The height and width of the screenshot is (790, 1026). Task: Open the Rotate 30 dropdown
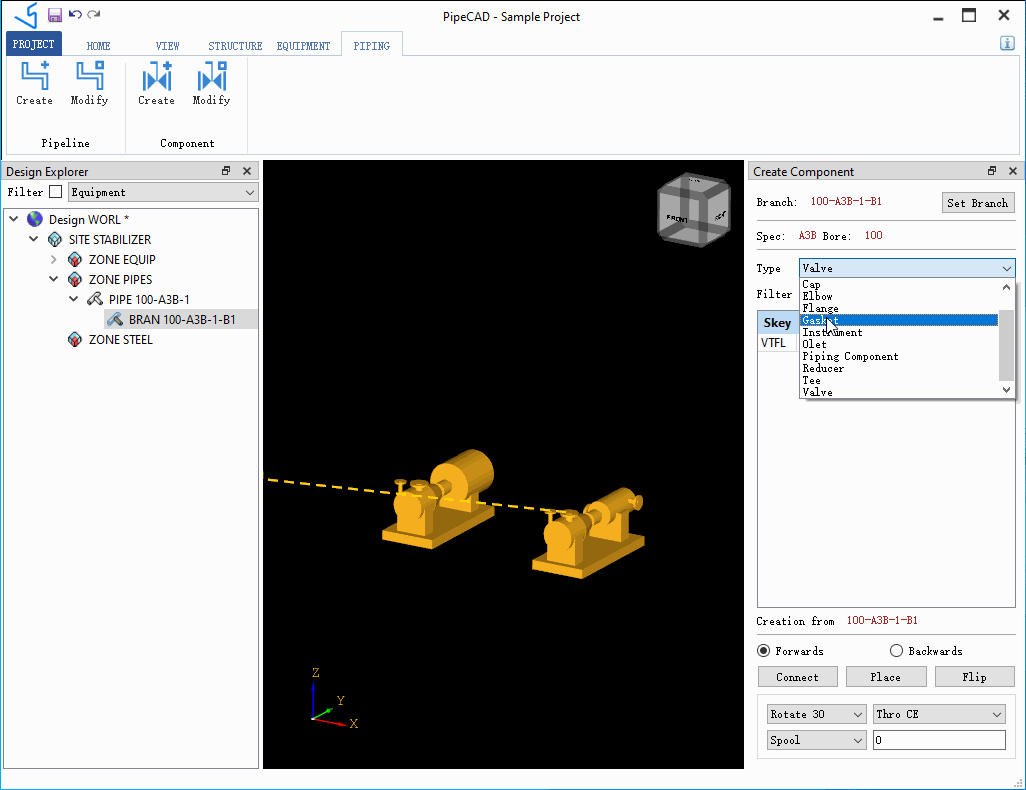coord(817,714)
